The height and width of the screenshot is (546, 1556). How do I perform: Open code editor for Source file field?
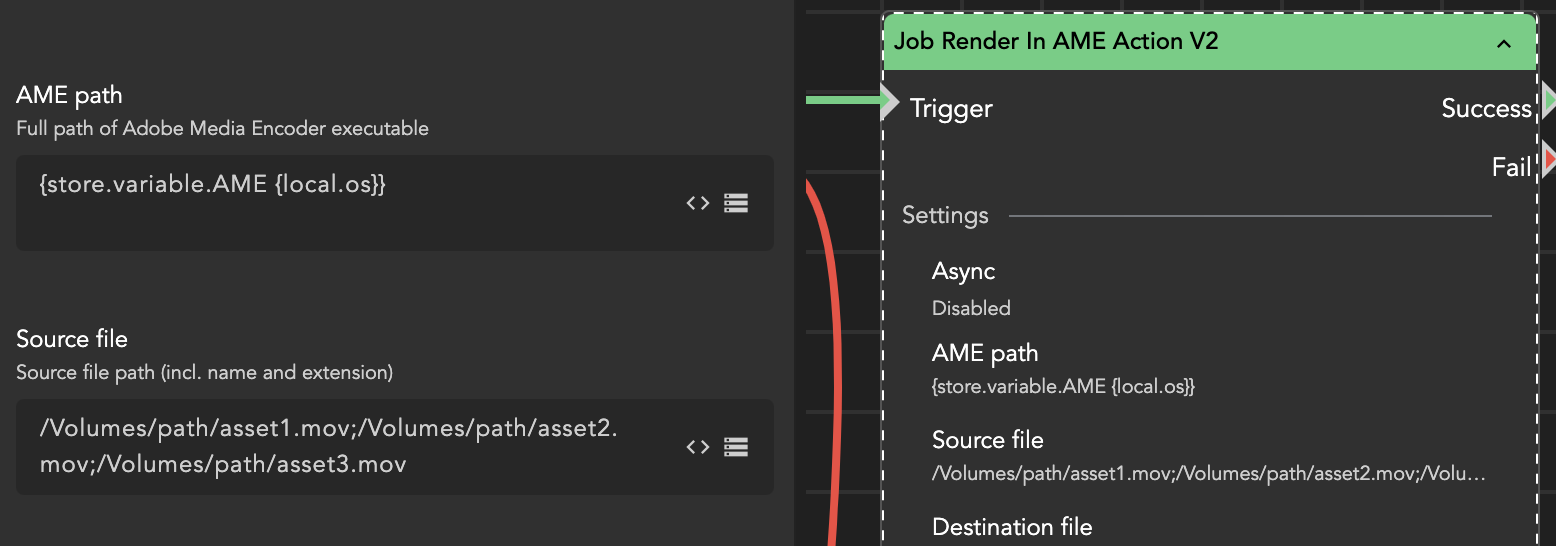coord(697,447)
